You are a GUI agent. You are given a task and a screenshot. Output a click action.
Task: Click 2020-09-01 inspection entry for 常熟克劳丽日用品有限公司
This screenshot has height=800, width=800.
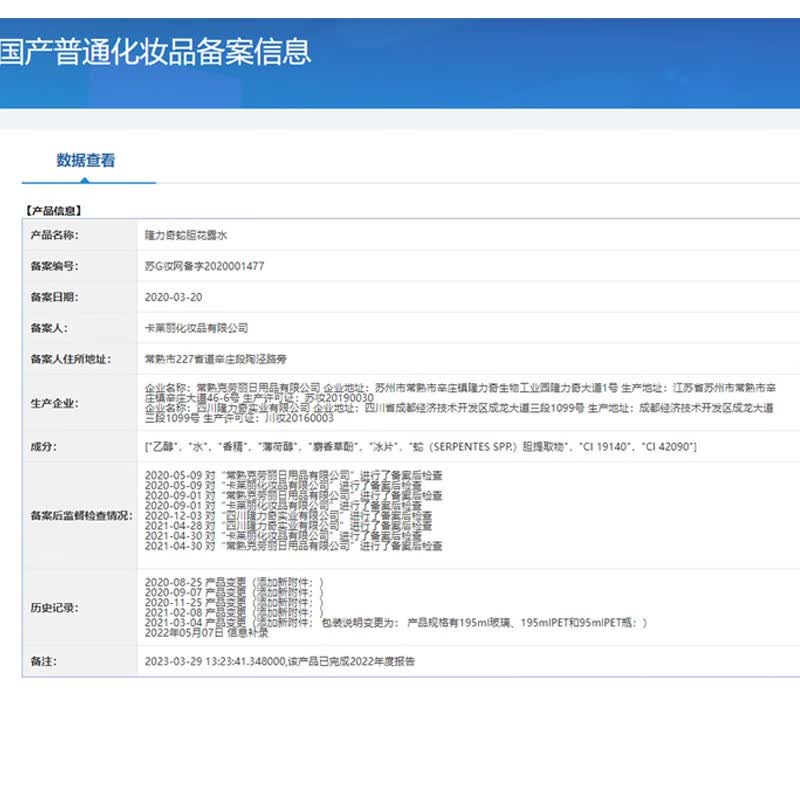point(293,496)
